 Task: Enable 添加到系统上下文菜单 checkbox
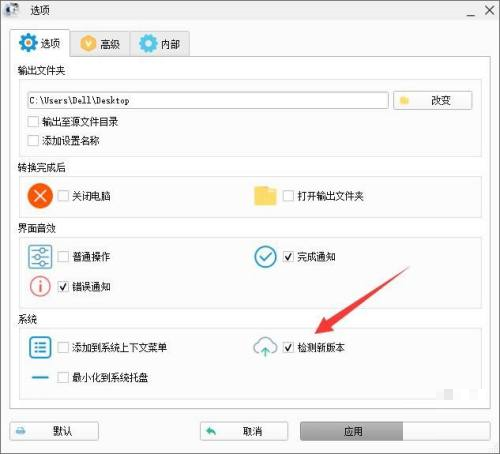[63, 347]
